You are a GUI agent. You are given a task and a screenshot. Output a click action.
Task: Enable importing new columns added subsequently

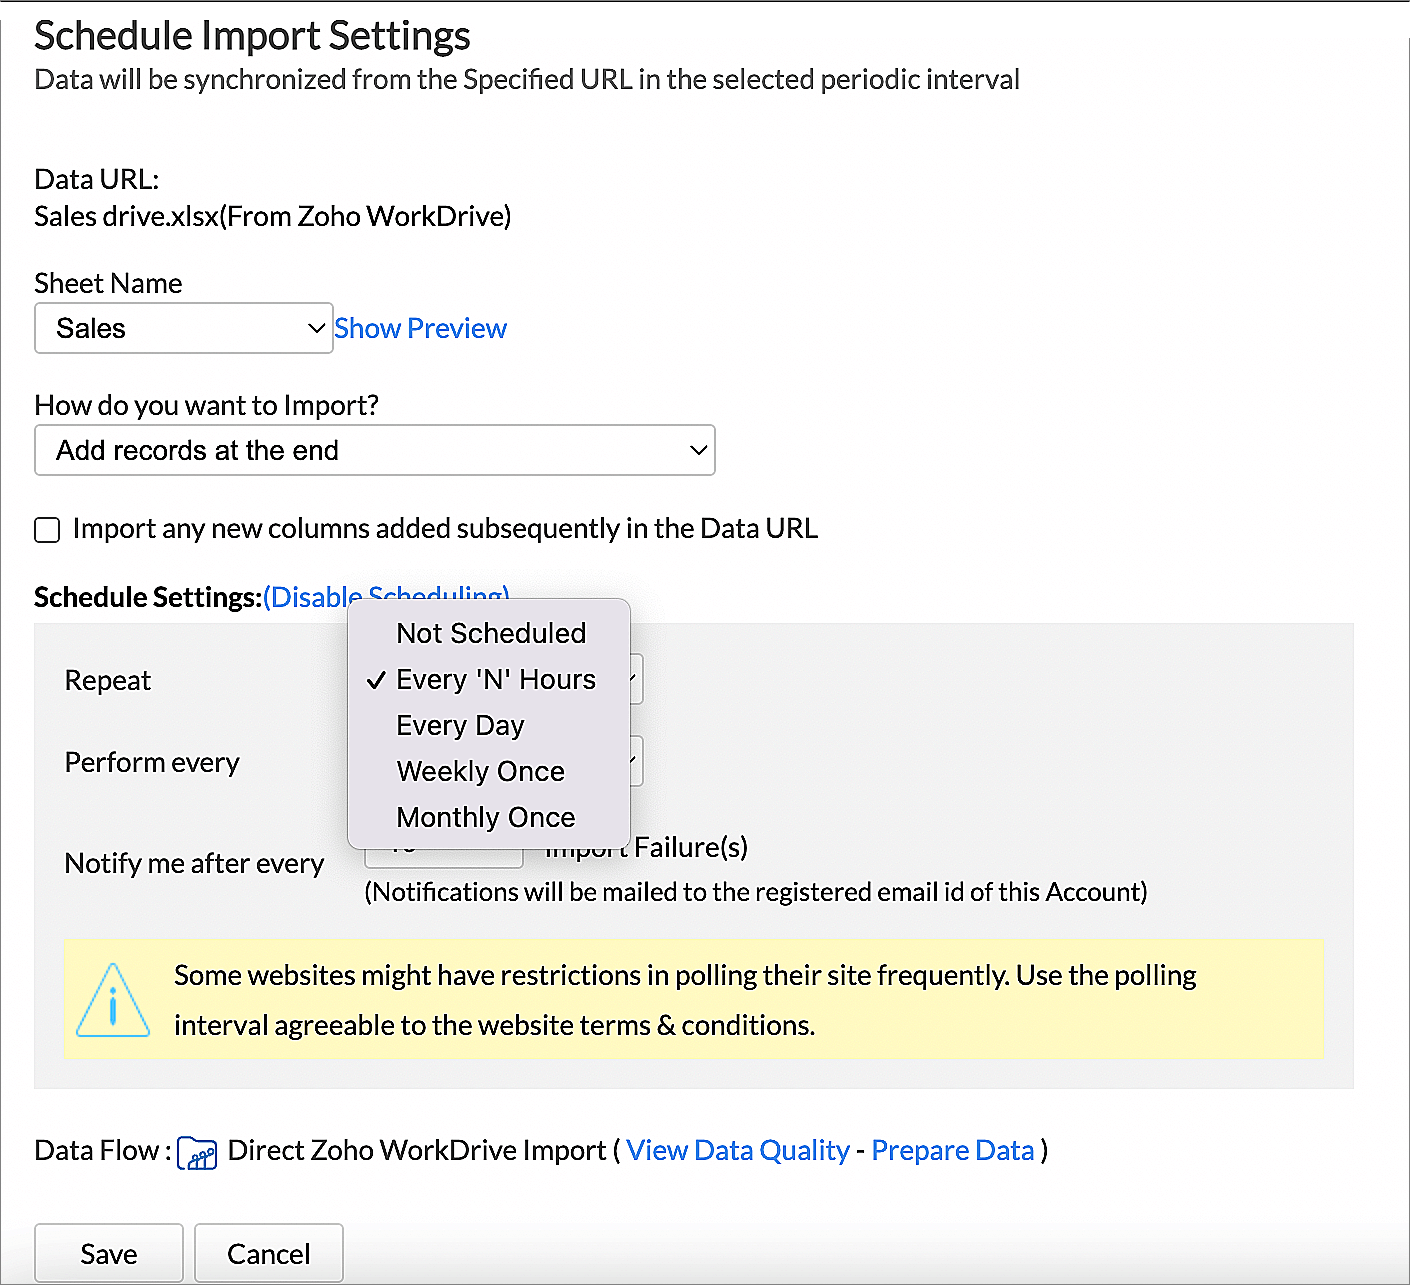[47, 529]
